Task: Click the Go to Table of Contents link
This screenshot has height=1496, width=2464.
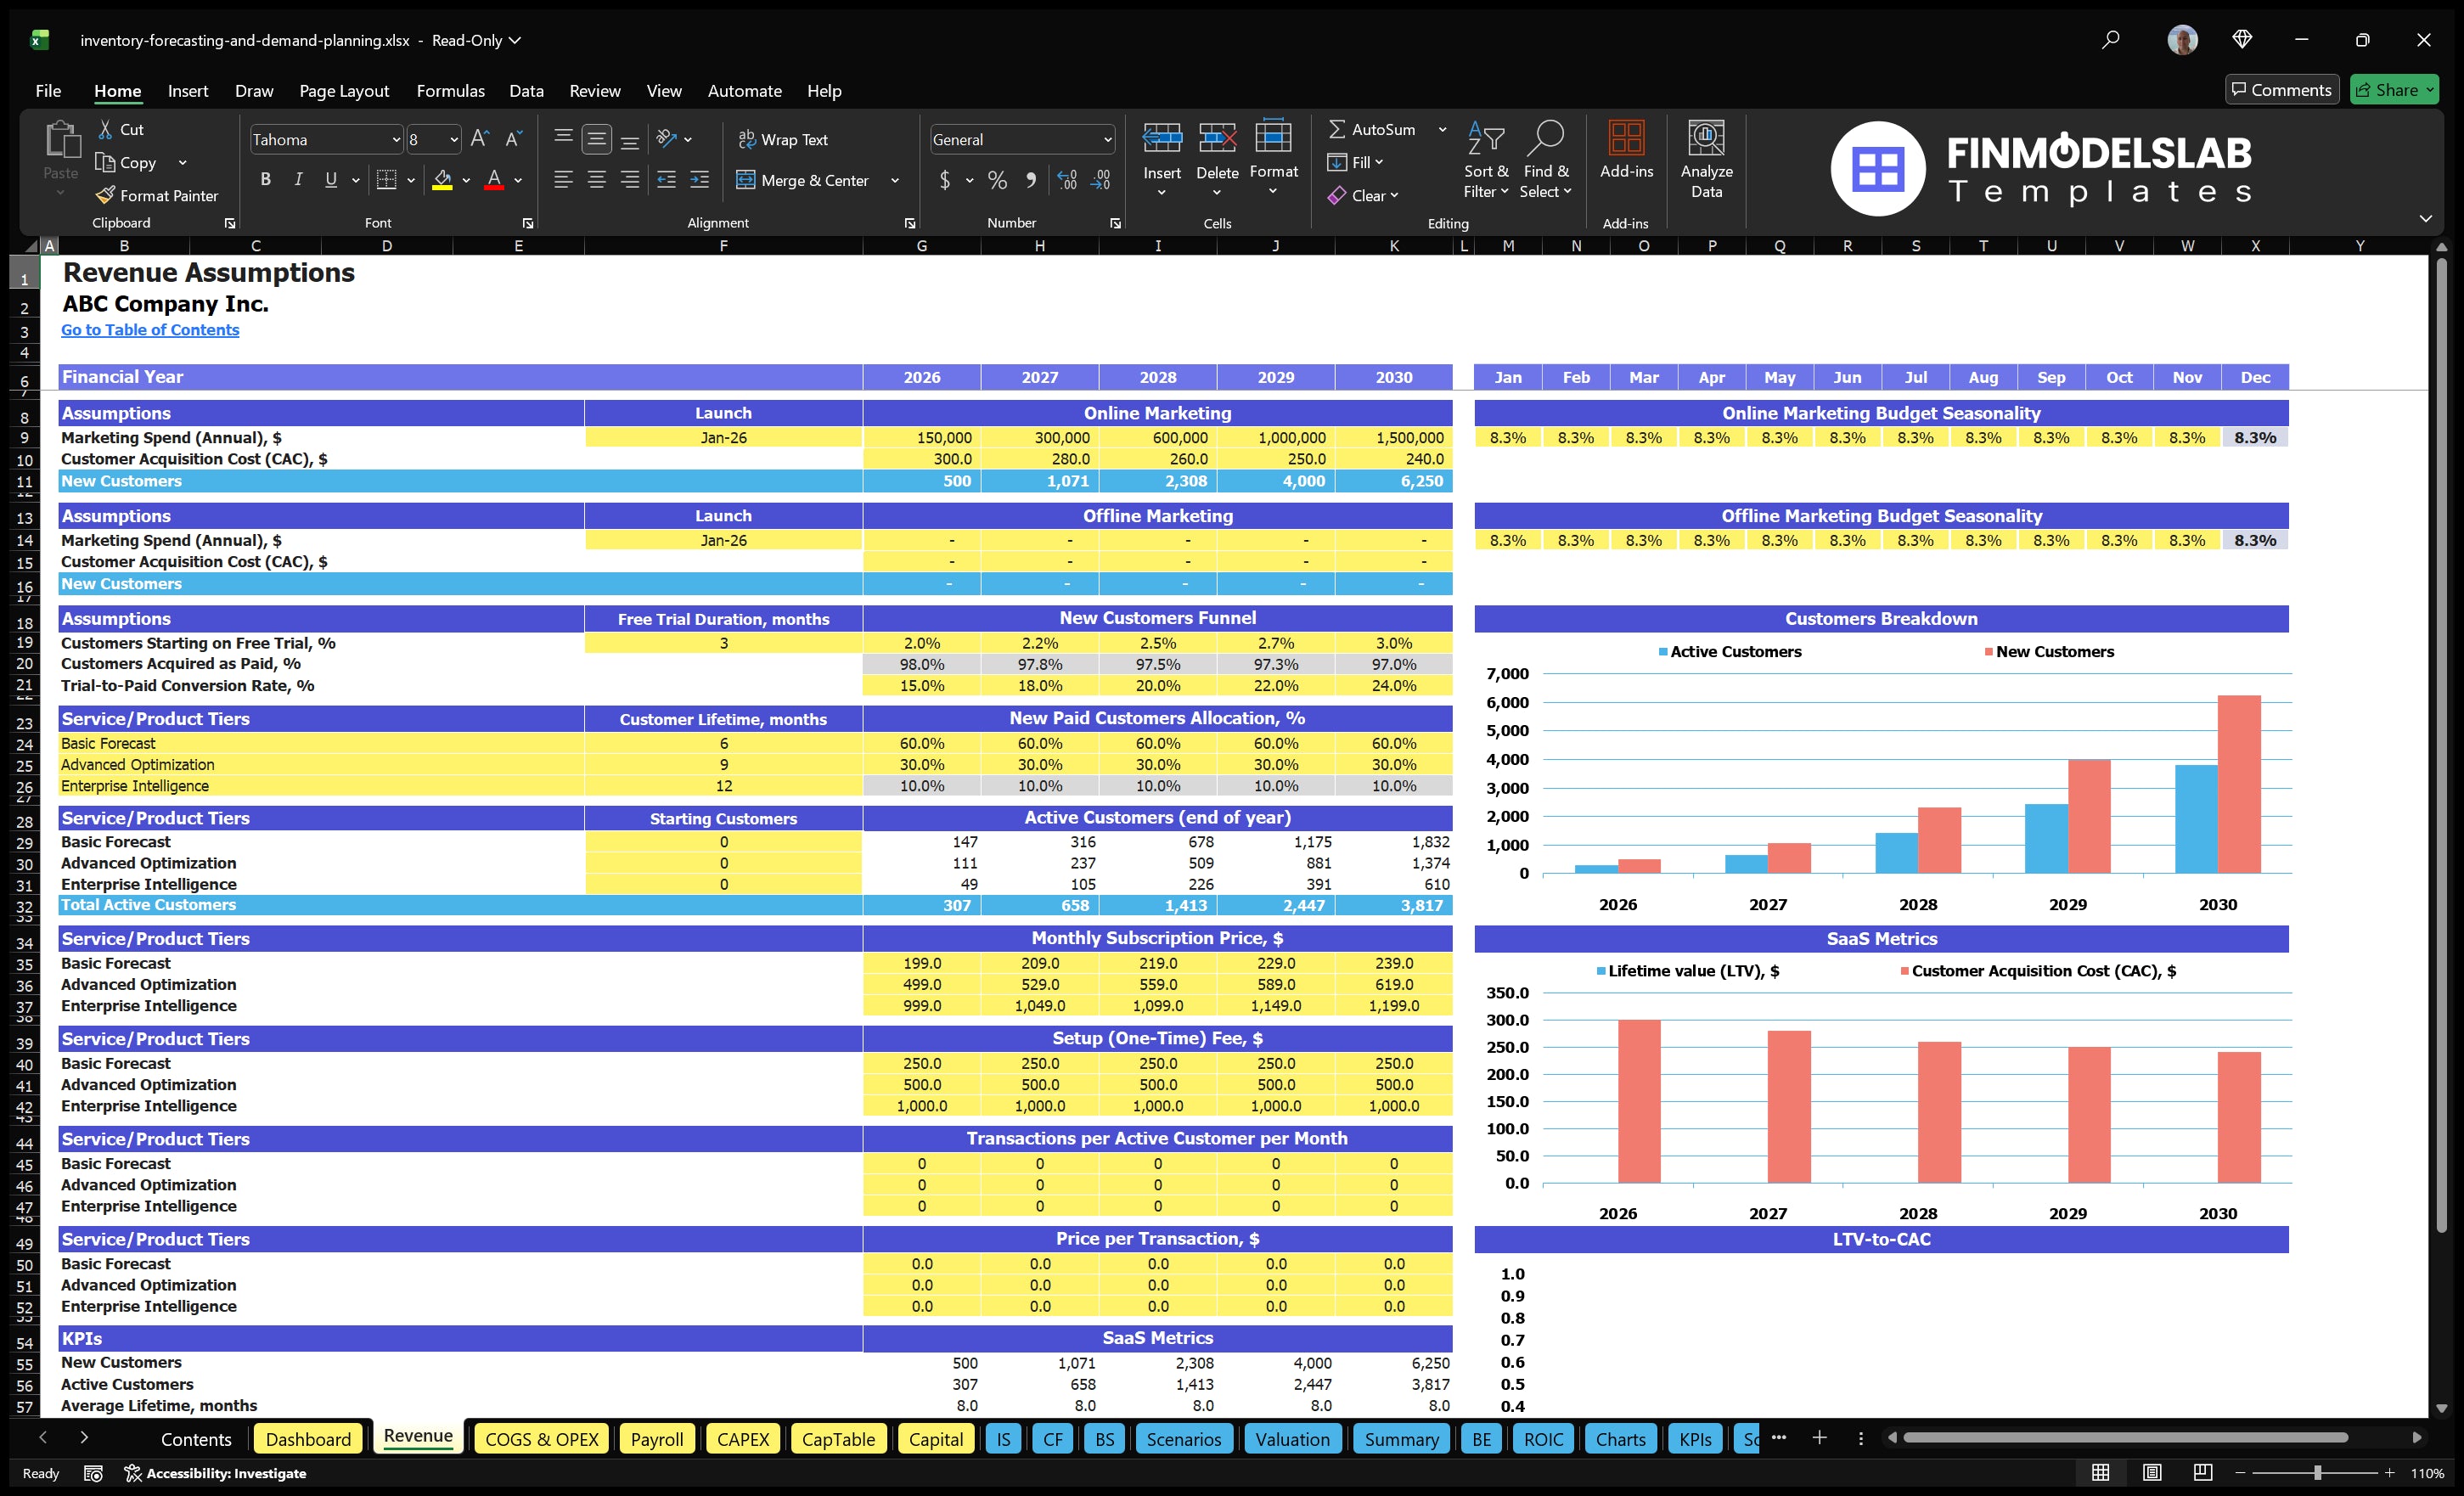Action: click(x=150, y=329)
